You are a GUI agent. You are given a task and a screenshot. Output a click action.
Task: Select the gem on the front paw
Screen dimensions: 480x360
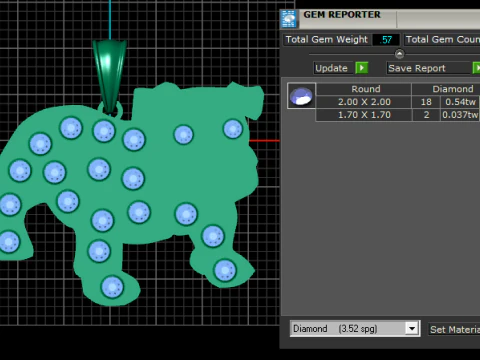(x=225, y=270)
